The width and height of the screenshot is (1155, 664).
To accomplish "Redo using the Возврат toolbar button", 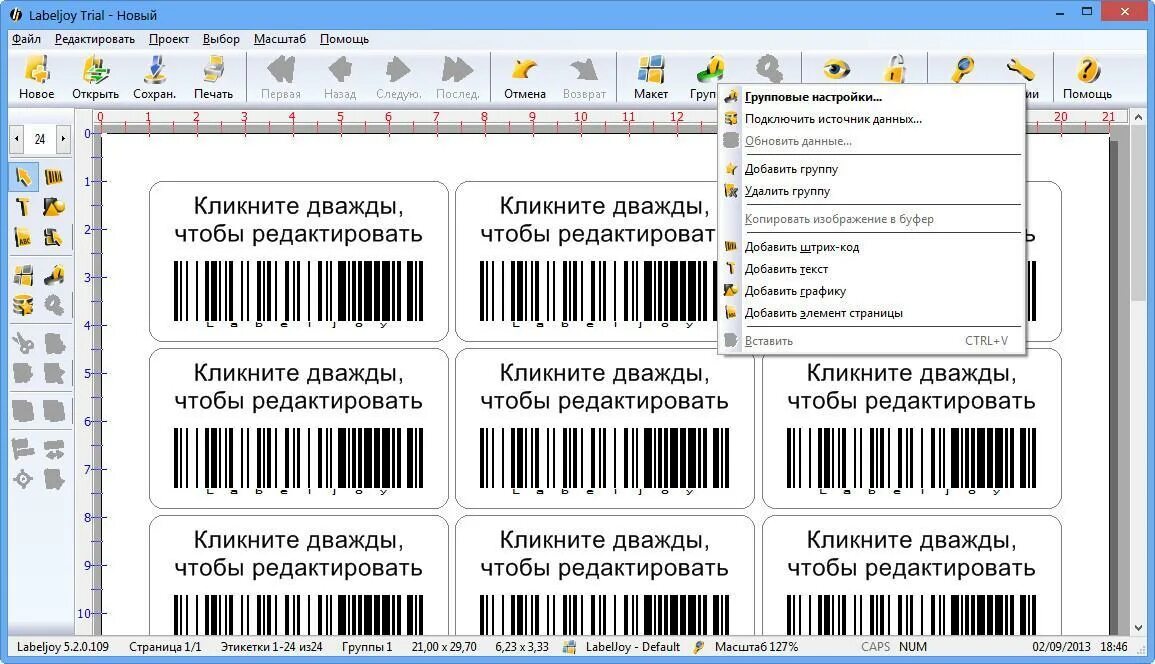I will click(584, 77).
